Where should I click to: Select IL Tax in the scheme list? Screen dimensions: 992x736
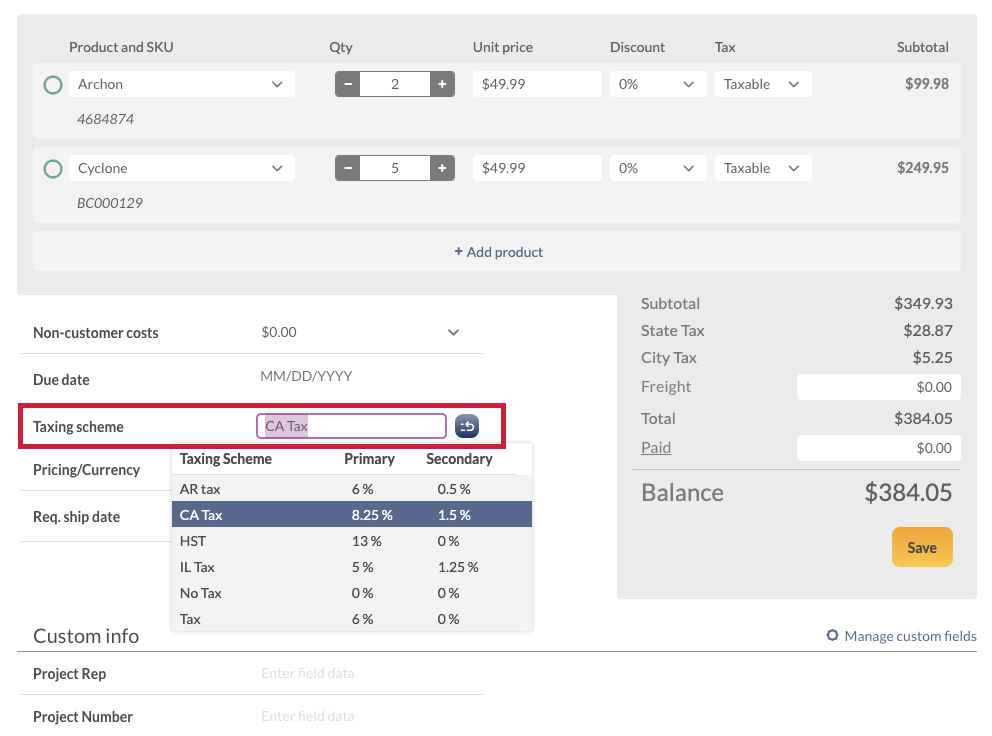pyautogui.click(x=352, y=567)
